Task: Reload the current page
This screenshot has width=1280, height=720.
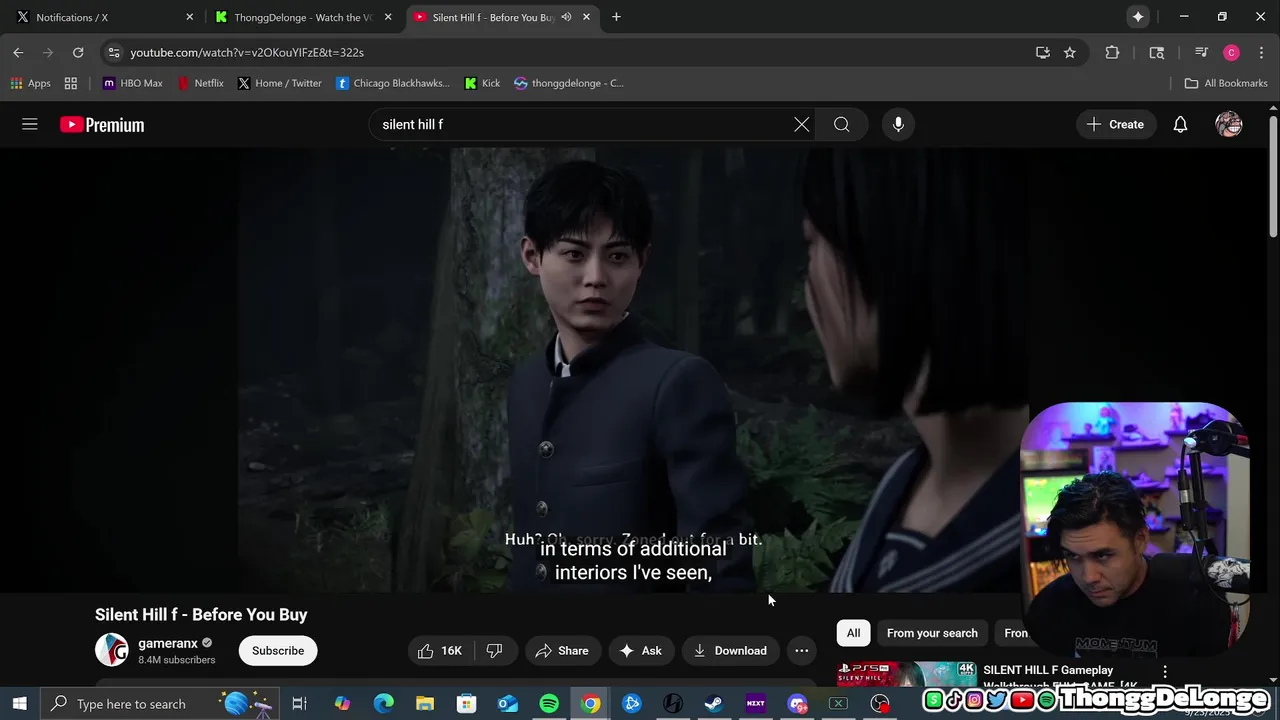Action: coord(78,52)
